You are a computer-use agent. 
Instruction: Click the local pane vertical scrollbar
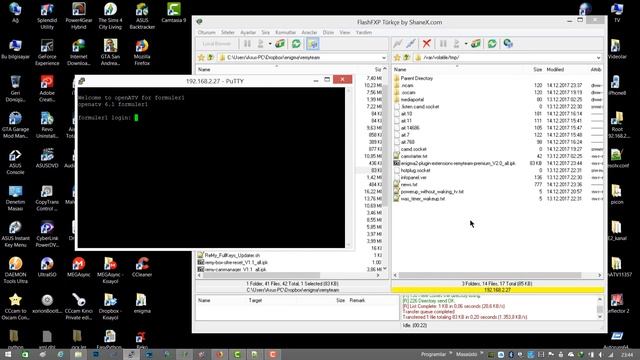coord(385,145)
